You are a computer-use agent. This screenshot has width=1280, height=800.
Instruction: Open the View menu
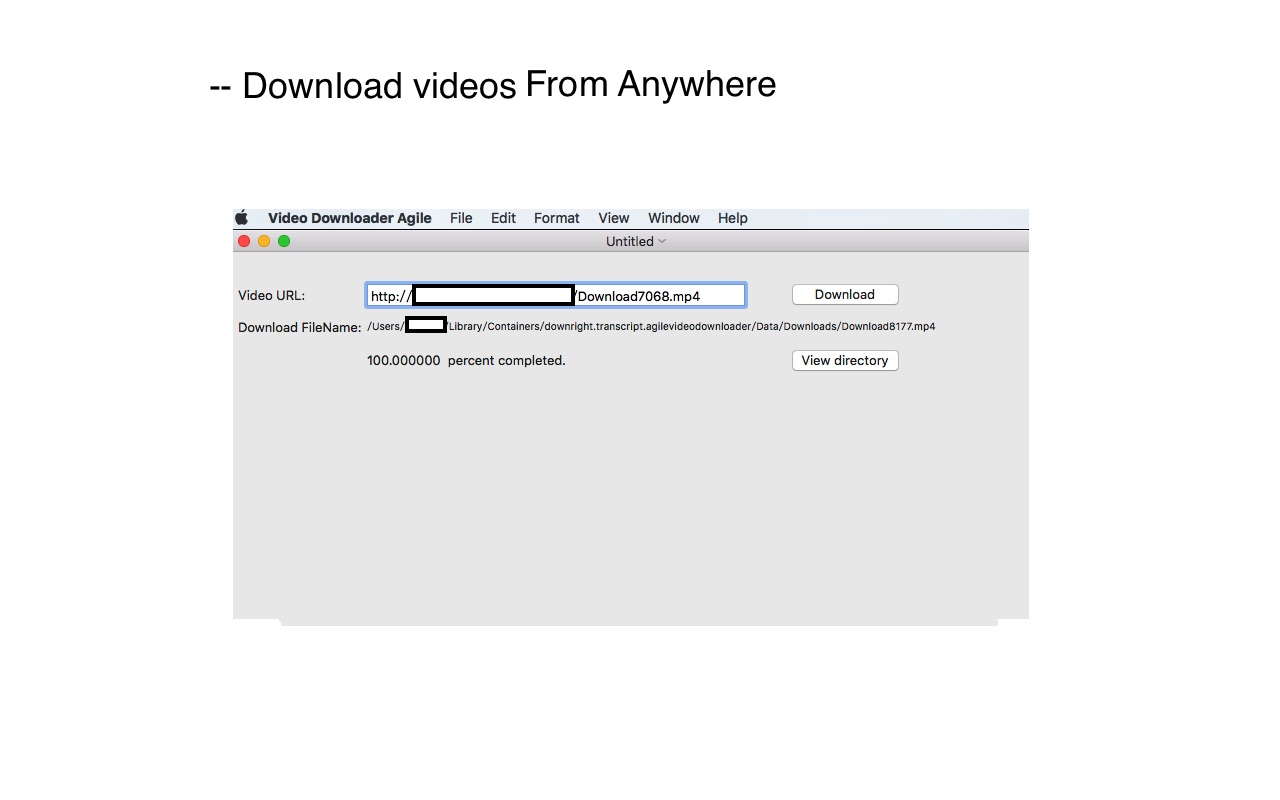614,218
